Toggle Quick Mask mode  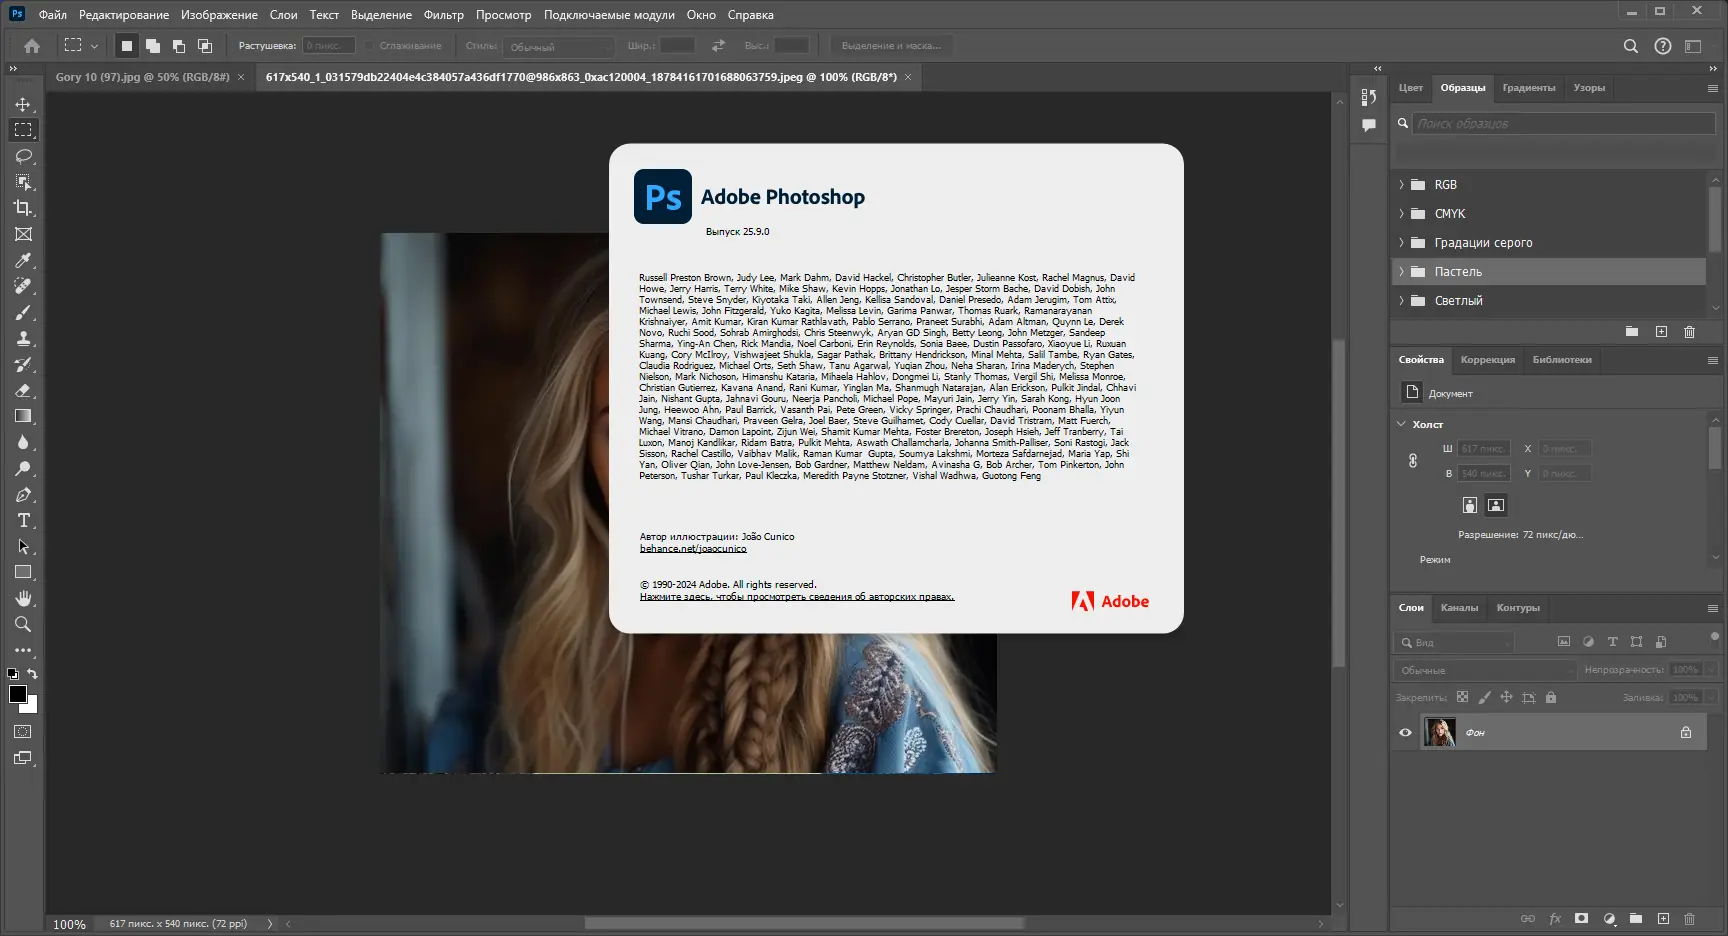click(23, 732)
